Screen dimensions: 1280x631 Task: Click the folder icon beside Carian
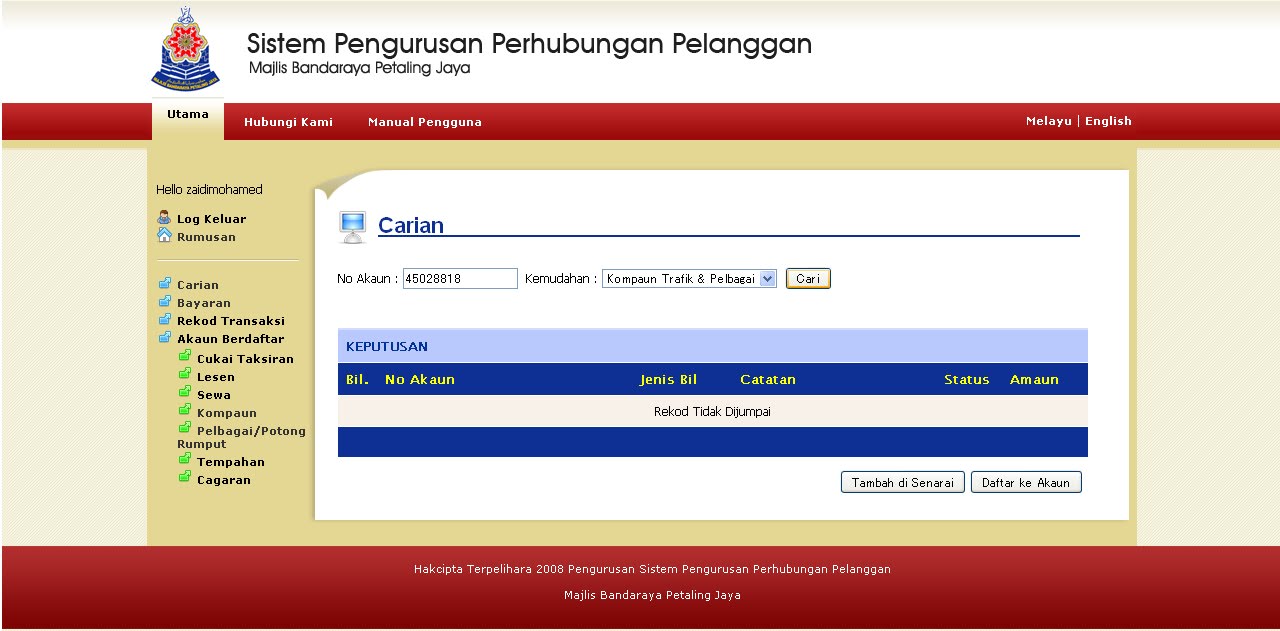(164, 283)
